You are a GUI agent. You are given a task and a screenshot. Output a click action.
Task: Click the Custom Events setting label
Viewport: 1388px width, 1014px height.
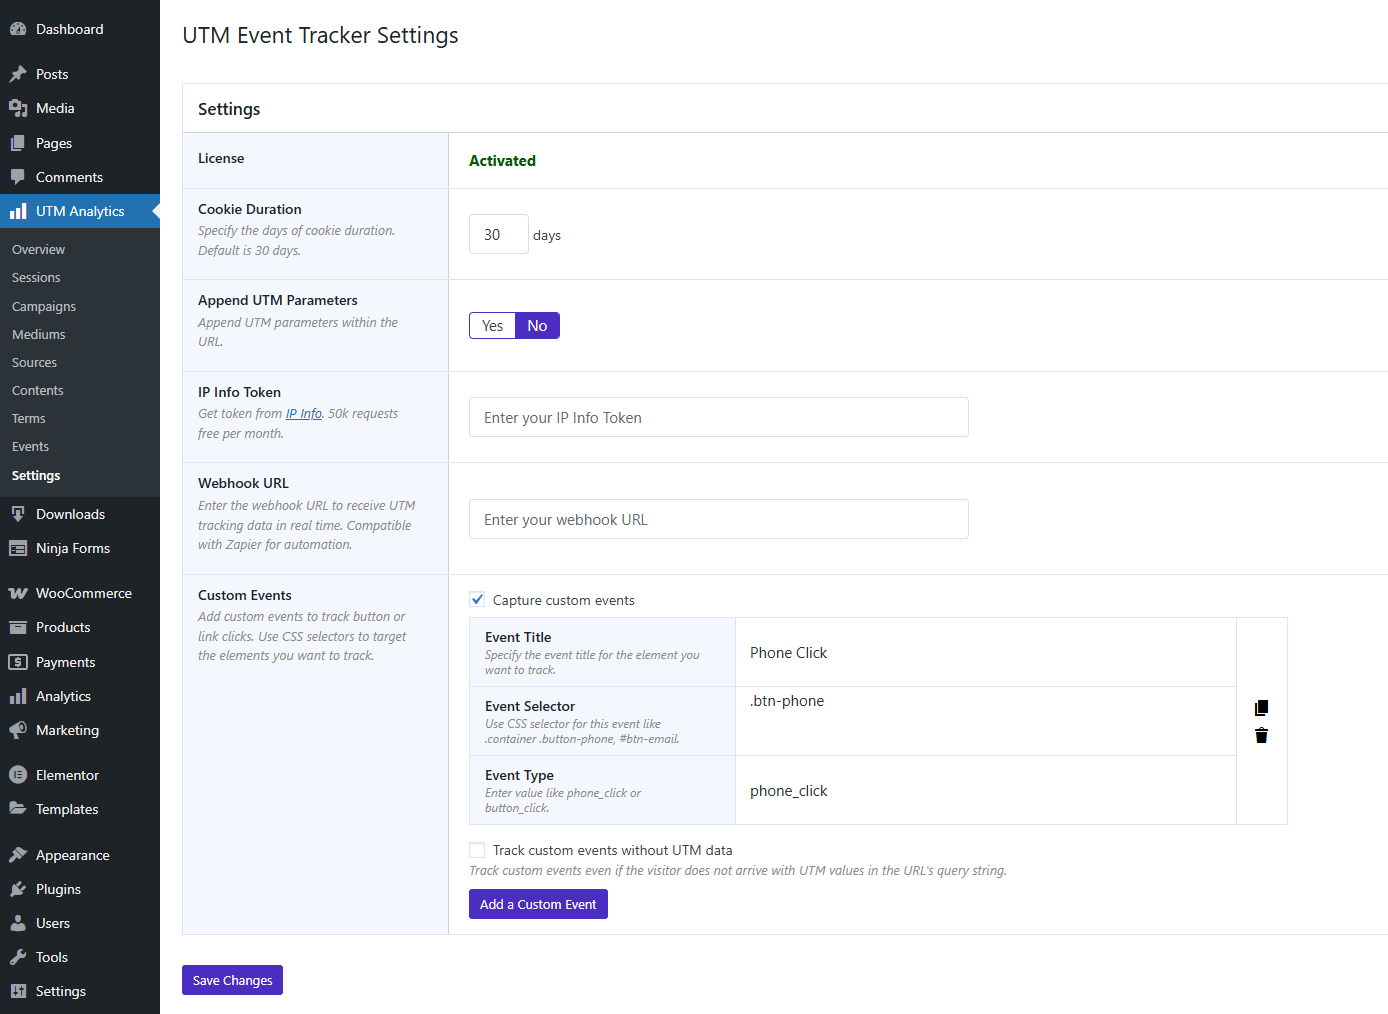click(245, 595)
